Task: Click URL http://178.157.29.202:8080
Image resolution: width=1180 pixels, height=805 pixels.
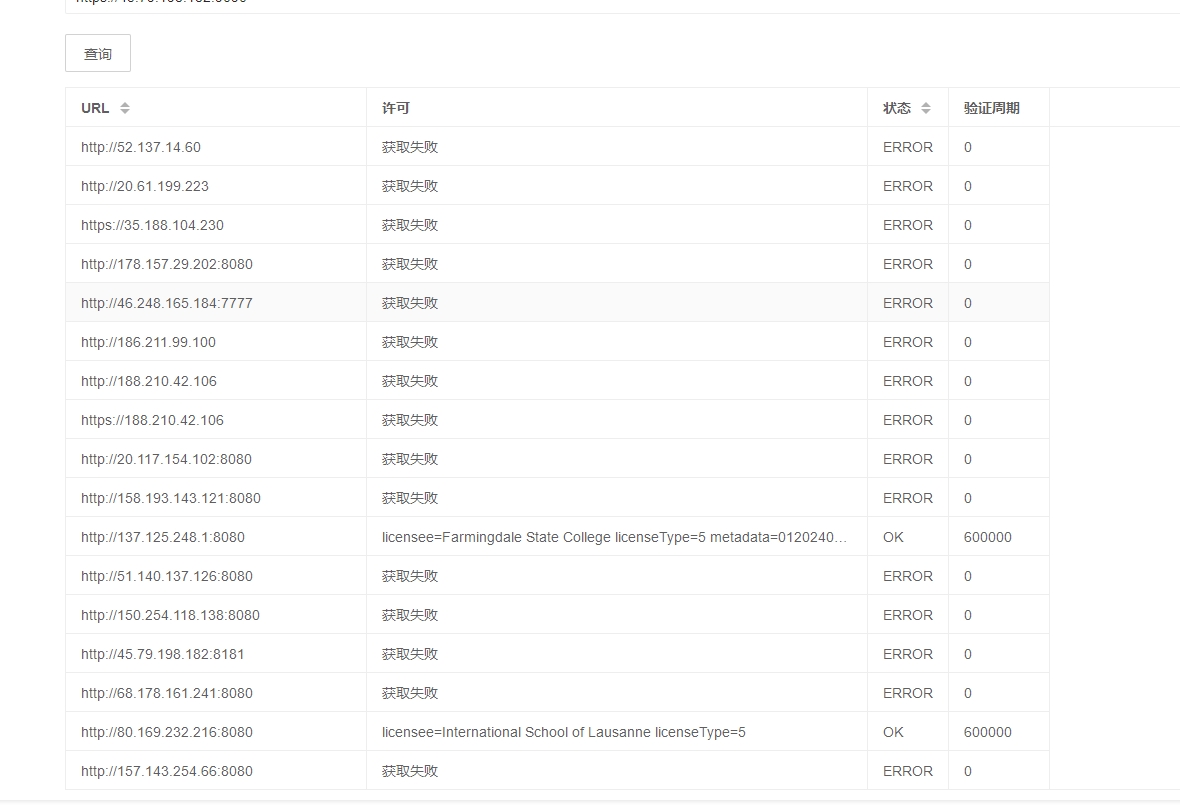Action: point(167,264)
